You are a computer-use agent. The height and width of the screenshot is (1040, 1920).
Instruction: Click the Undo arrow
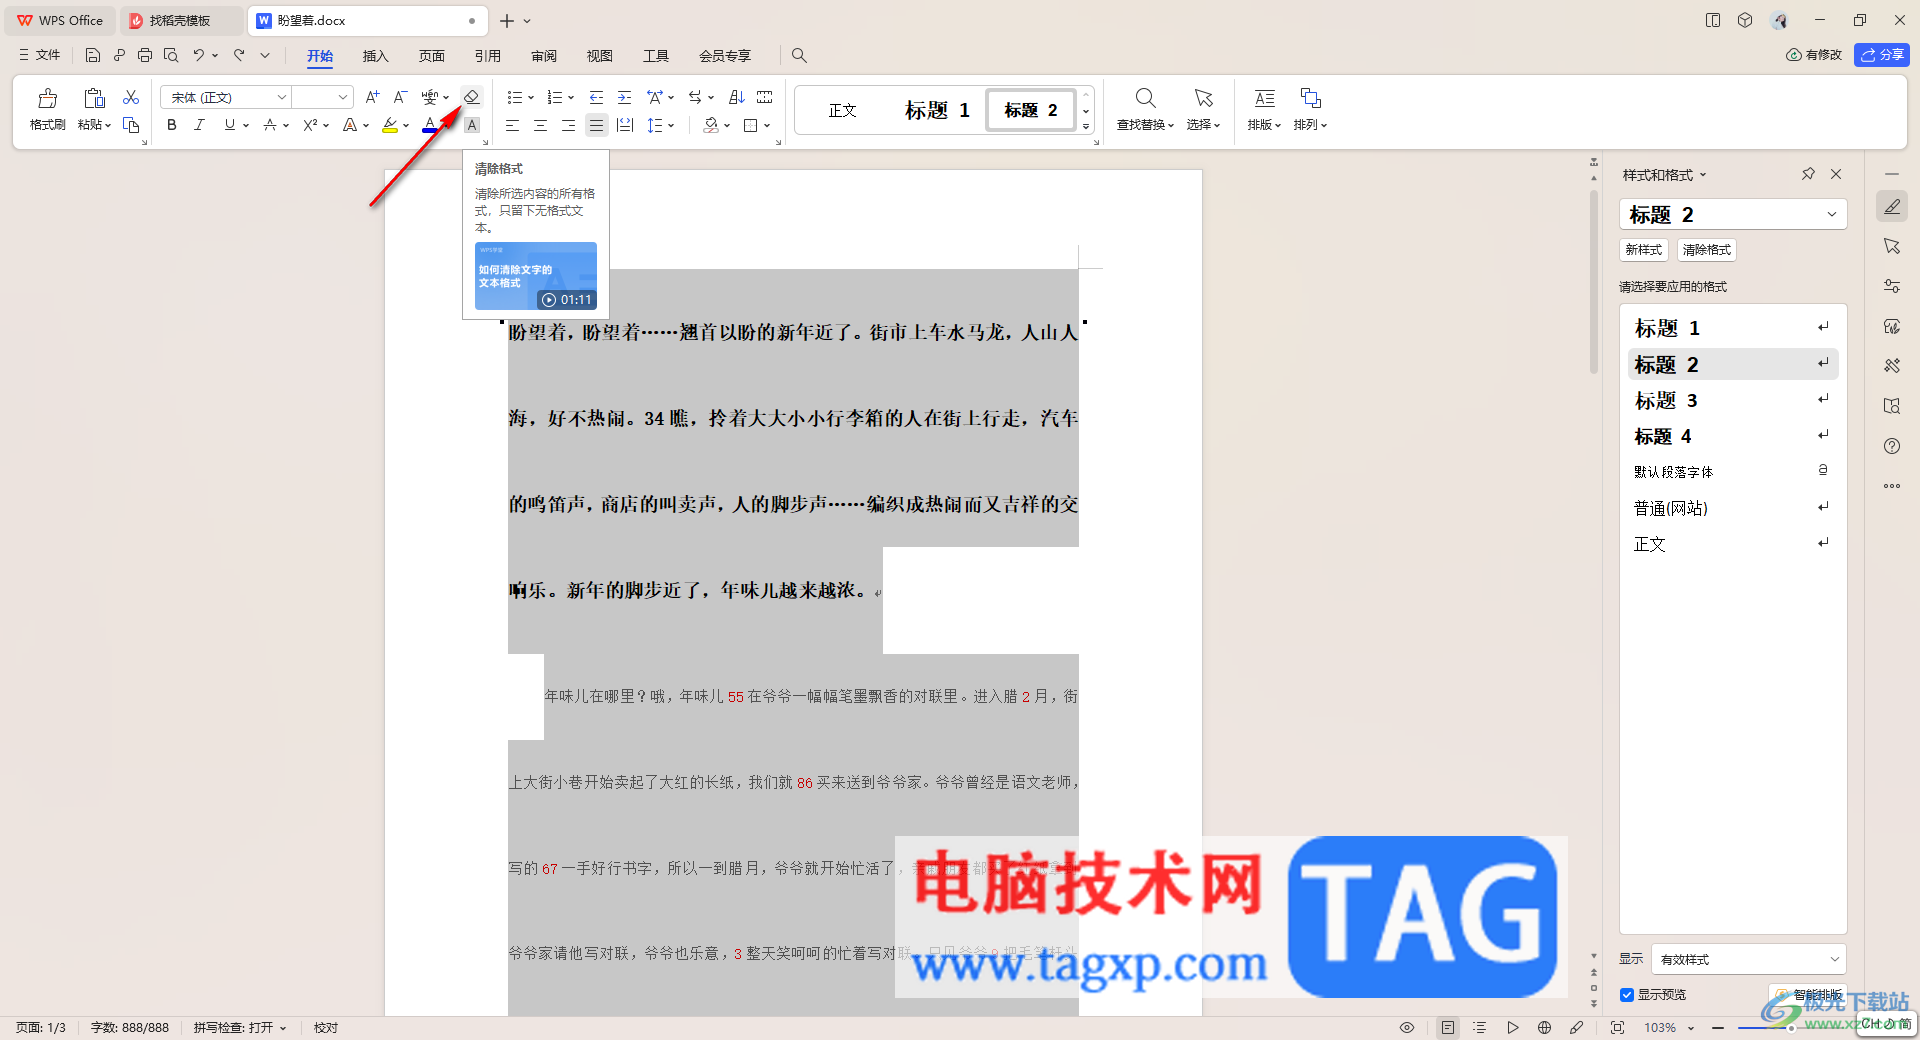click(x=199, y=55)
